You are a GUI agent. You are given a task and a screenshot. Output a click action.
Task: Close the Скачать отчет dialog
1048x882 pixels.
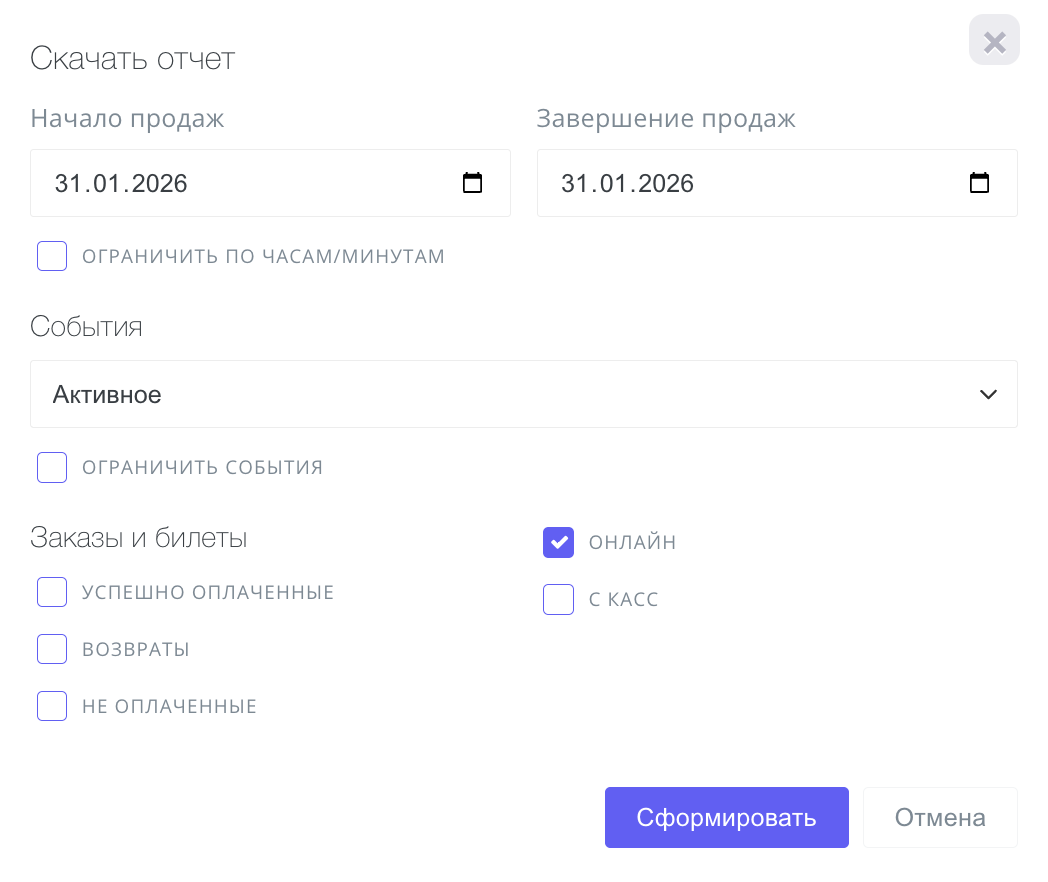pos(994,41)
